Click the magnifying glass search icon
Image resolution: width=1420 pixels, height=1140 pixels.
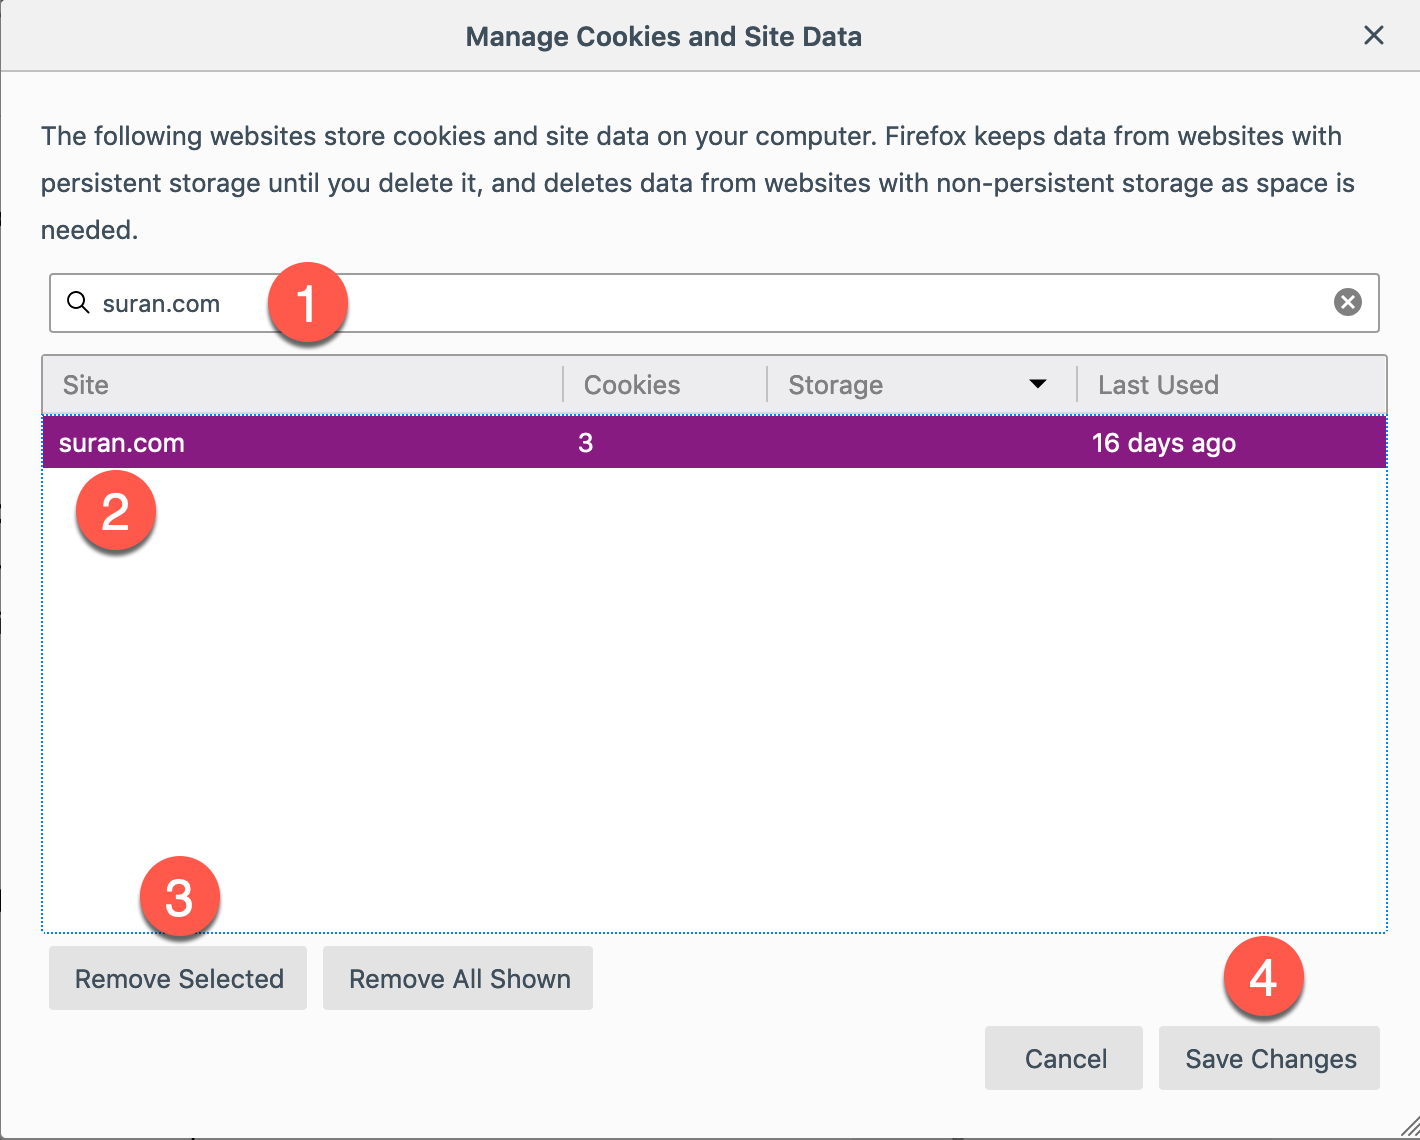78,302
